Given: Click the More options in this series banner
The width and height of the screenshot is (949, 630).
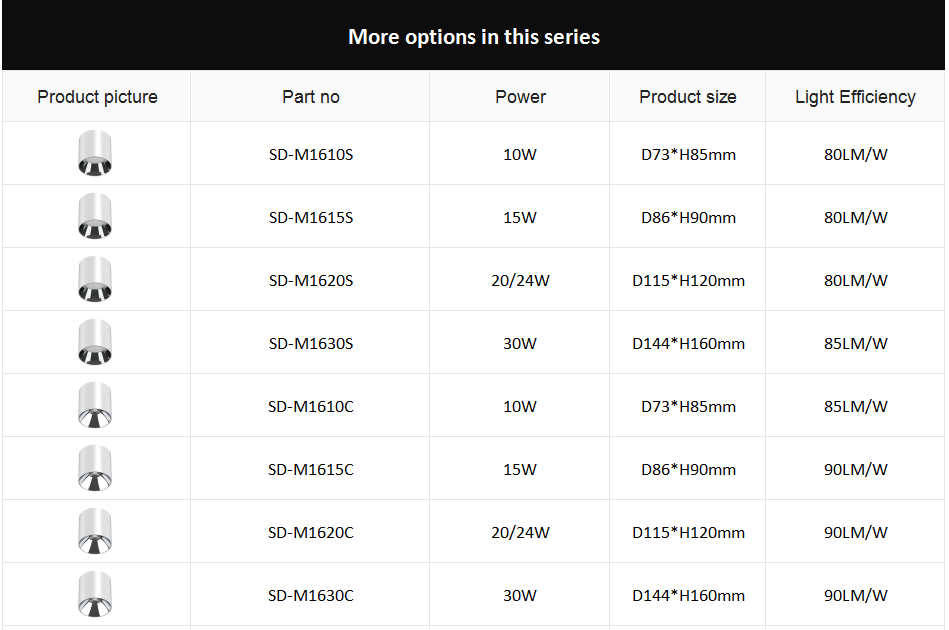Looking at the screenshot, I should 474,35.
